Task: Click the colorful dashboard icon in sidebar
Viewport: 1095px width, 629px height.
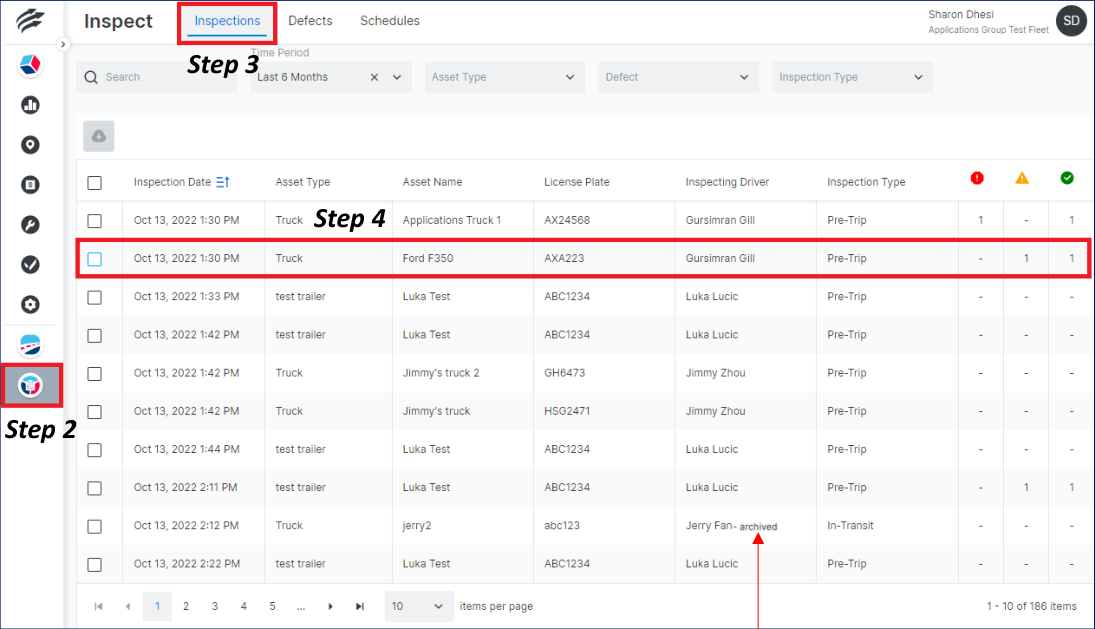Action: click(30, 64)
